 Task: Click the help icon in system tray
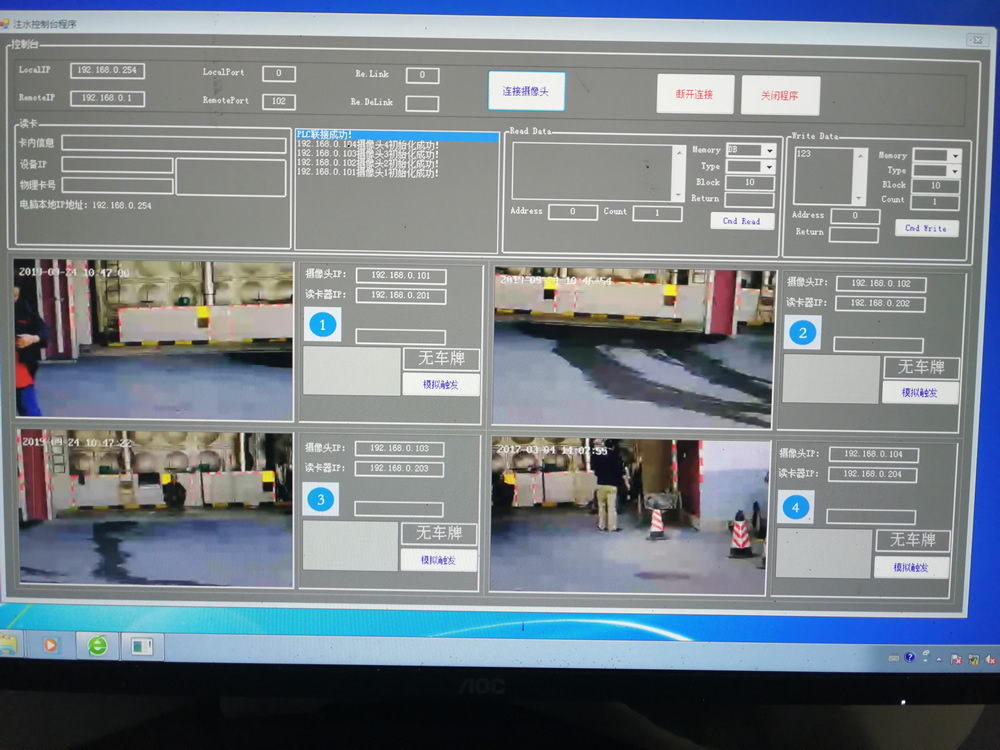click(x=909, y=657)
